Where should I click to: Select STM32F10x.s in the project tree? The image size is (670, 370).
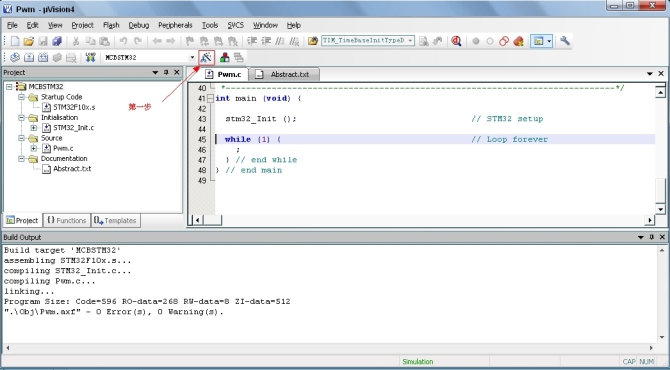coord(74,107)
